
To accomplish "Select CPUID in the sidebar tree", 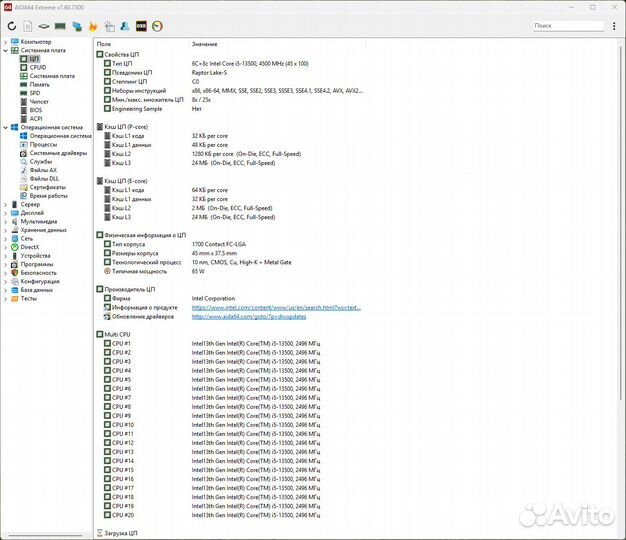I will [x=38, y=67].
